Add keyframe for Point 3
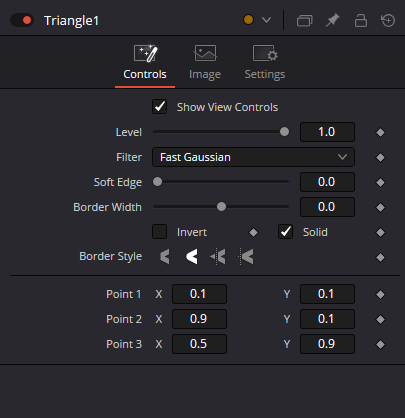Screen dimensions: 405x418 380,344
